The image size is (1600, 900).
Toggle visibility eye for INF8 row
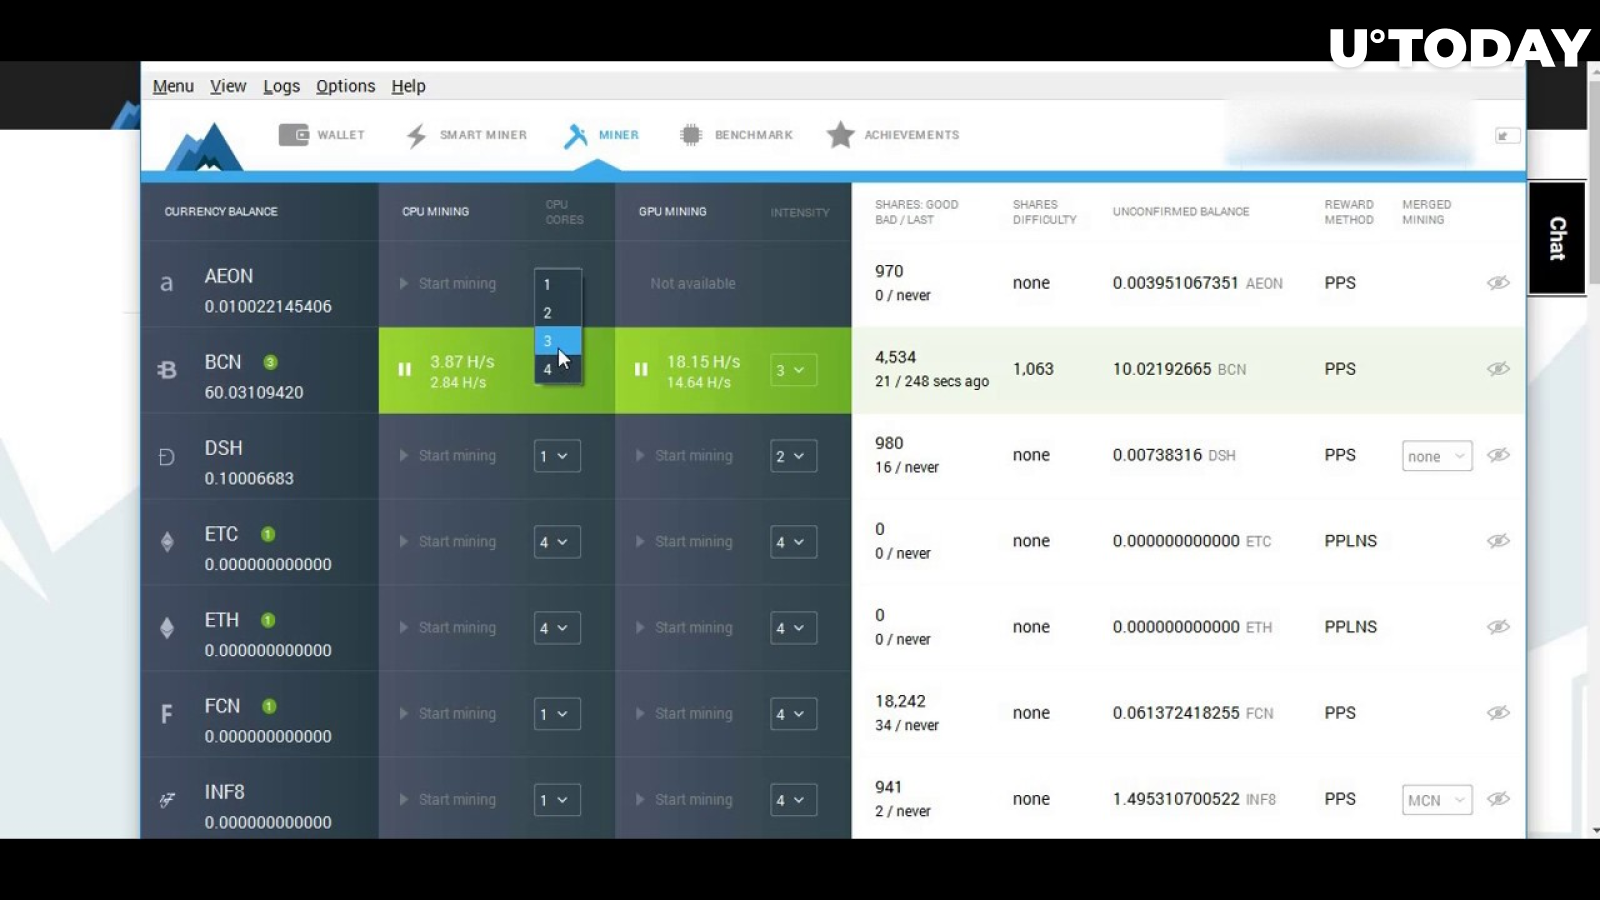tap(1498, 799)
